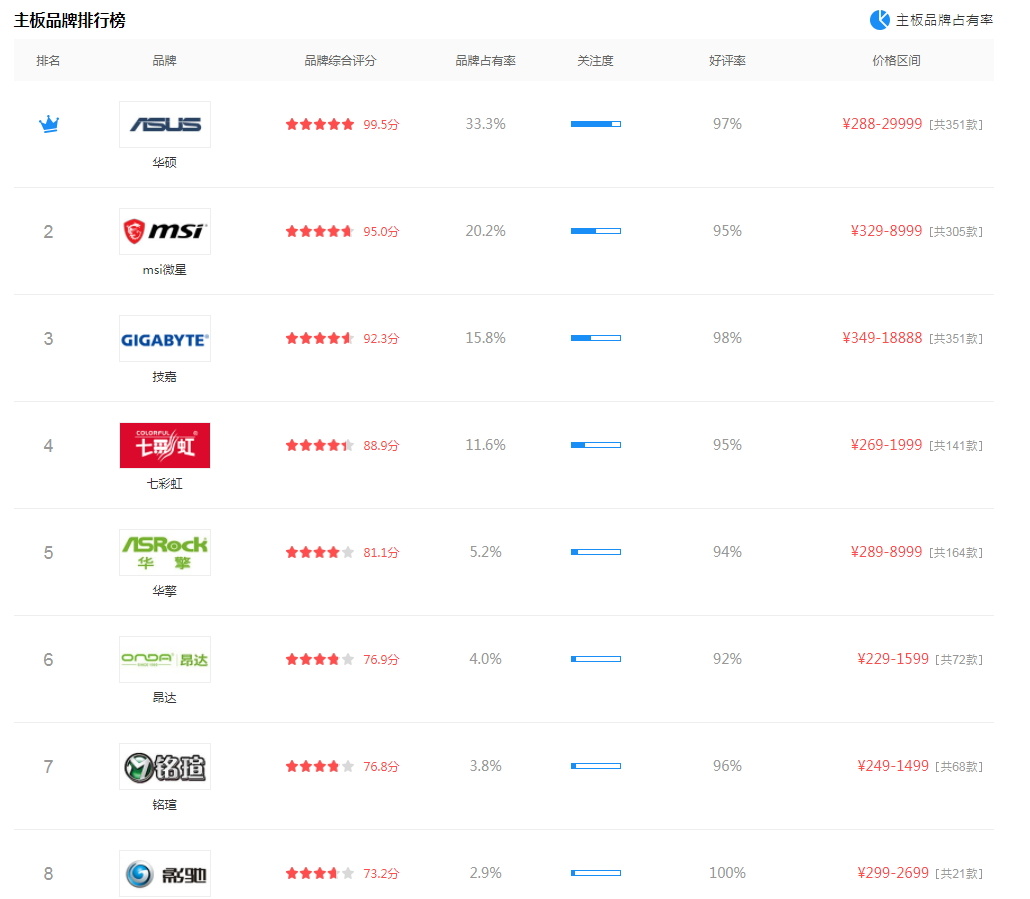Click the 好评率 column header
Viewport: 1030px width, 899px height.
(x=727, y=60)
